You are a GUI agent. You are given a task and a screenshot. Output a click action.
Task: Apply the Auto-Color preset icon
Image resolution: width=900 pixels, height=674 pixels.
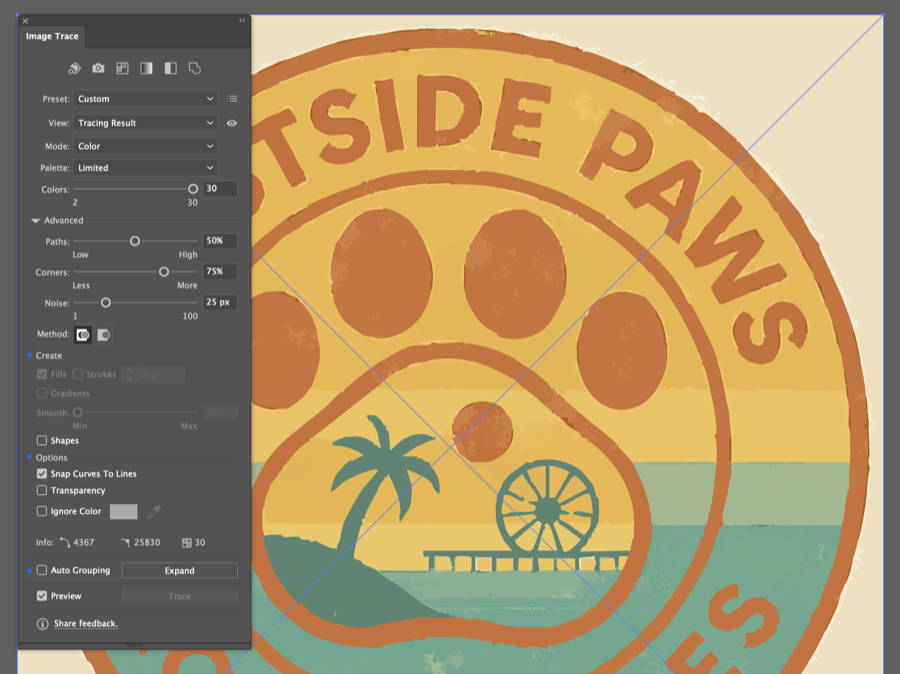click(x=74, y=68)
